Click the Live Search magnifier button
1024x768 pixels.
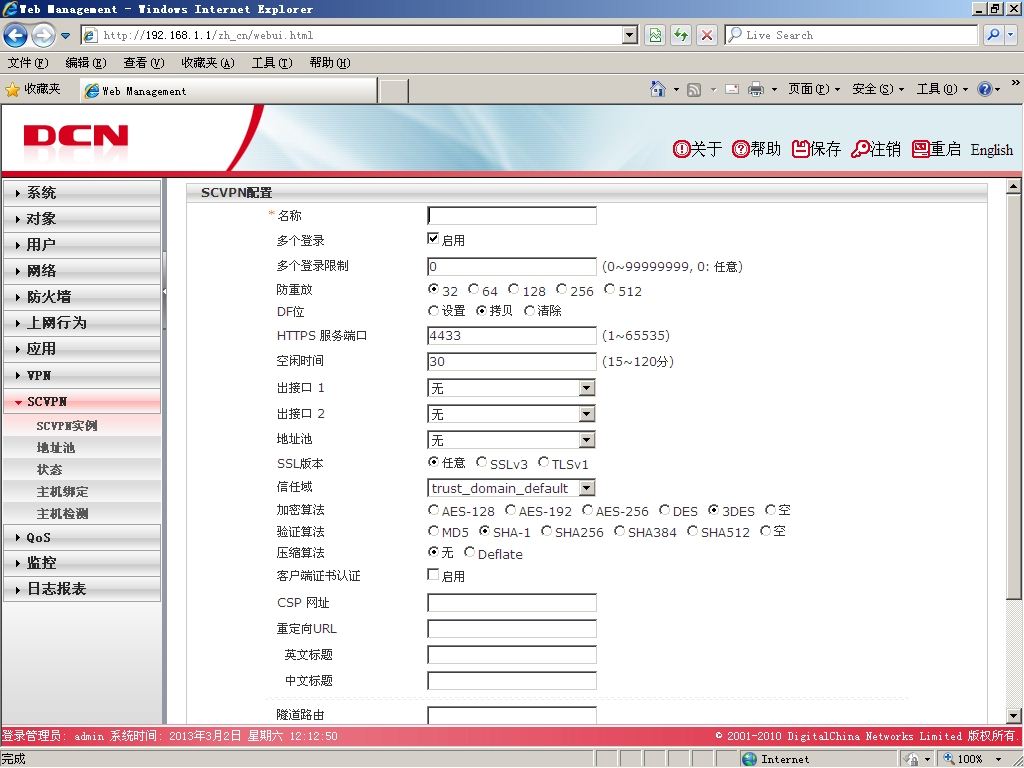pos(993,35)
